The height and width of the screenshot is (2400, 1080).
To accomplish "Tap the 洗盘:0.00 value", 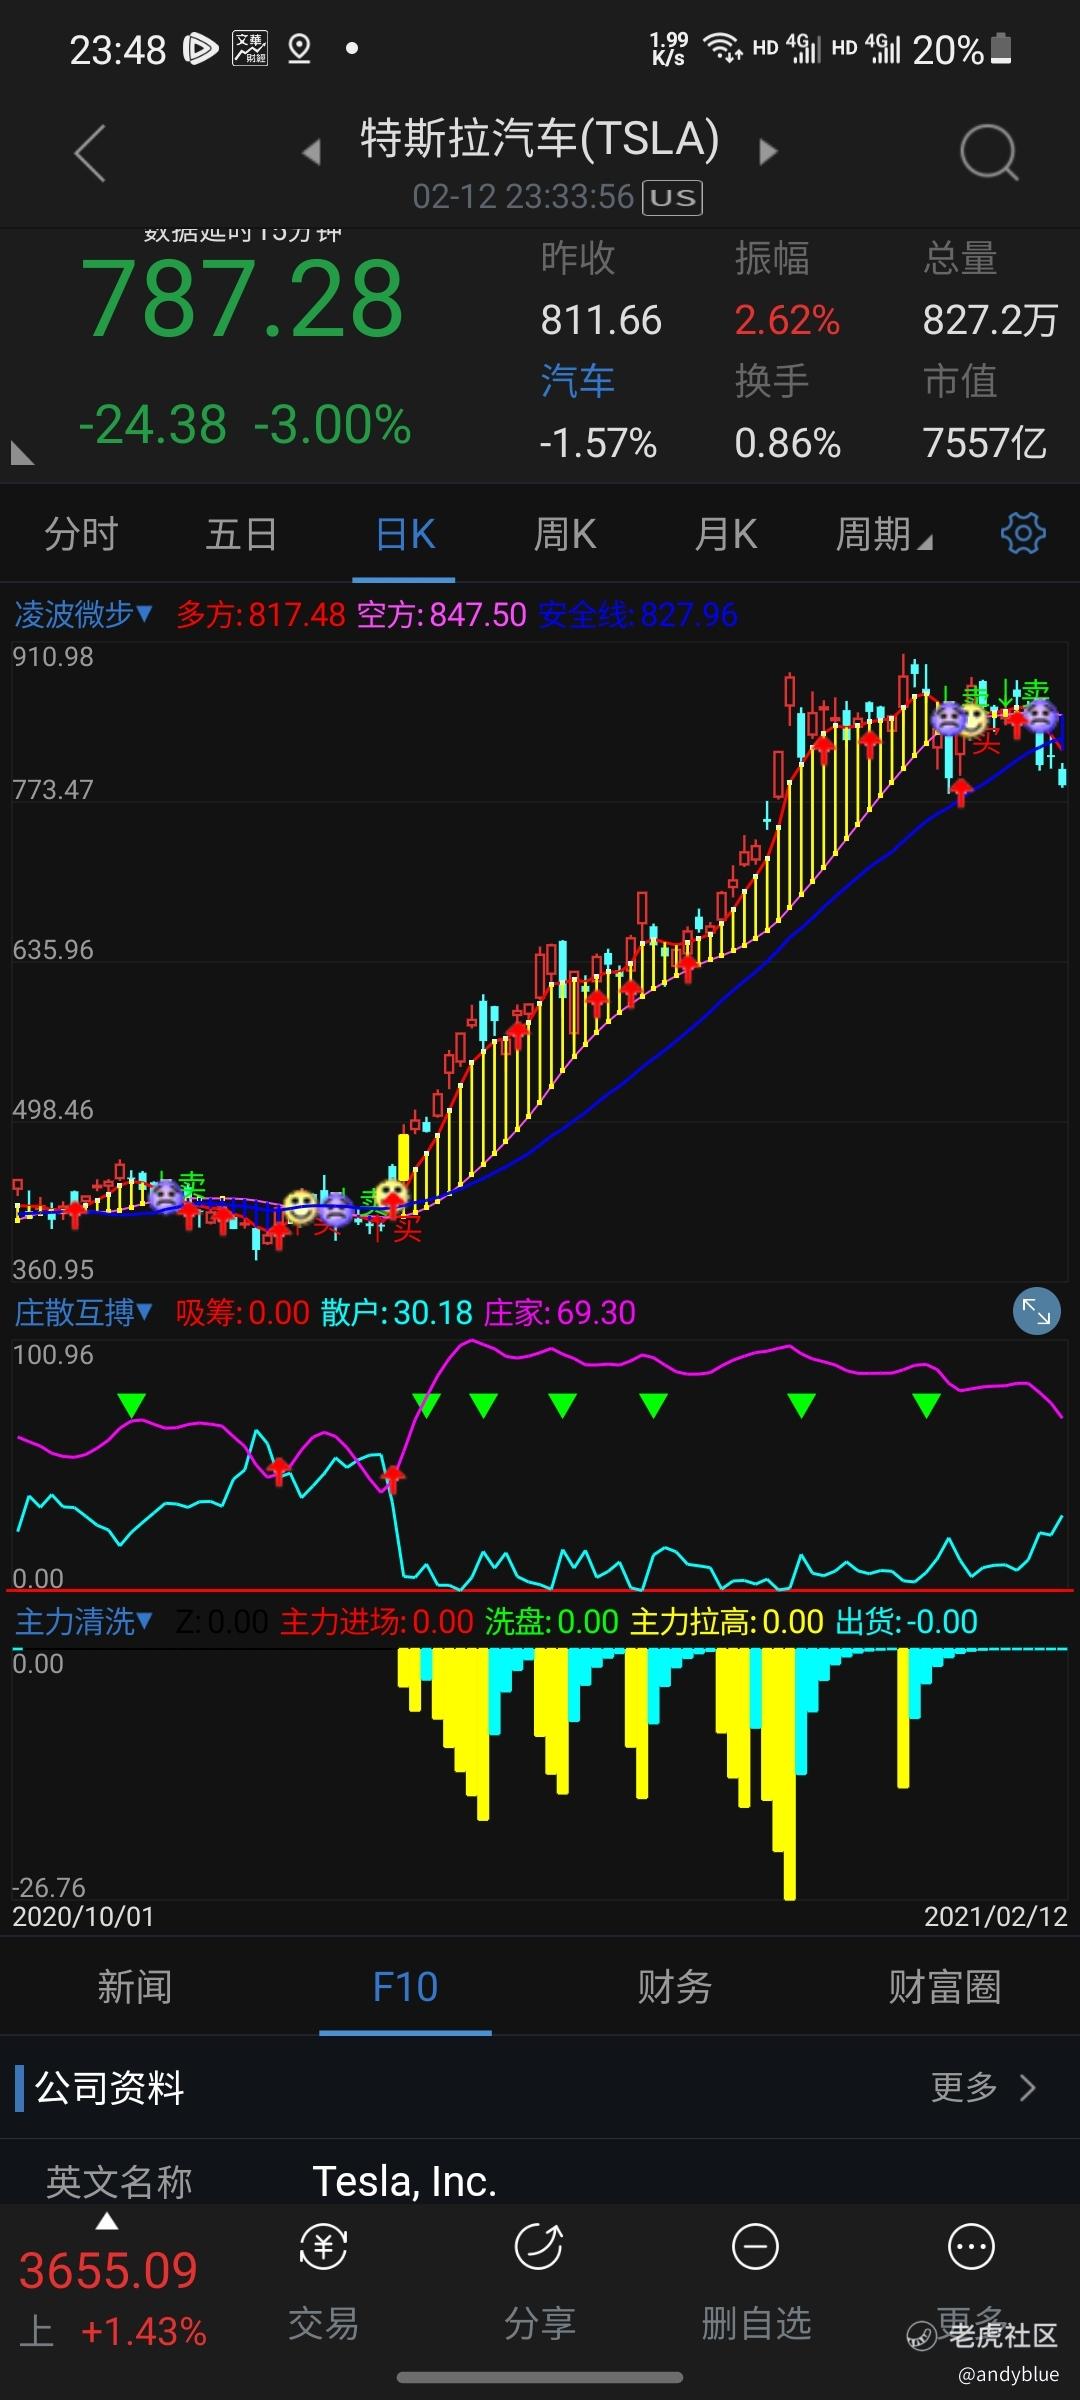I will click(552, 1621).
